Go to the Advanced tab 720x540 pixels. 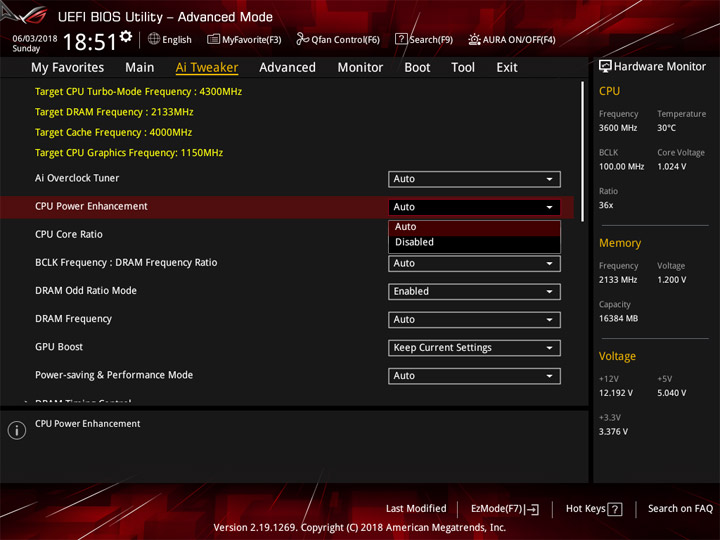click(287, 68)
